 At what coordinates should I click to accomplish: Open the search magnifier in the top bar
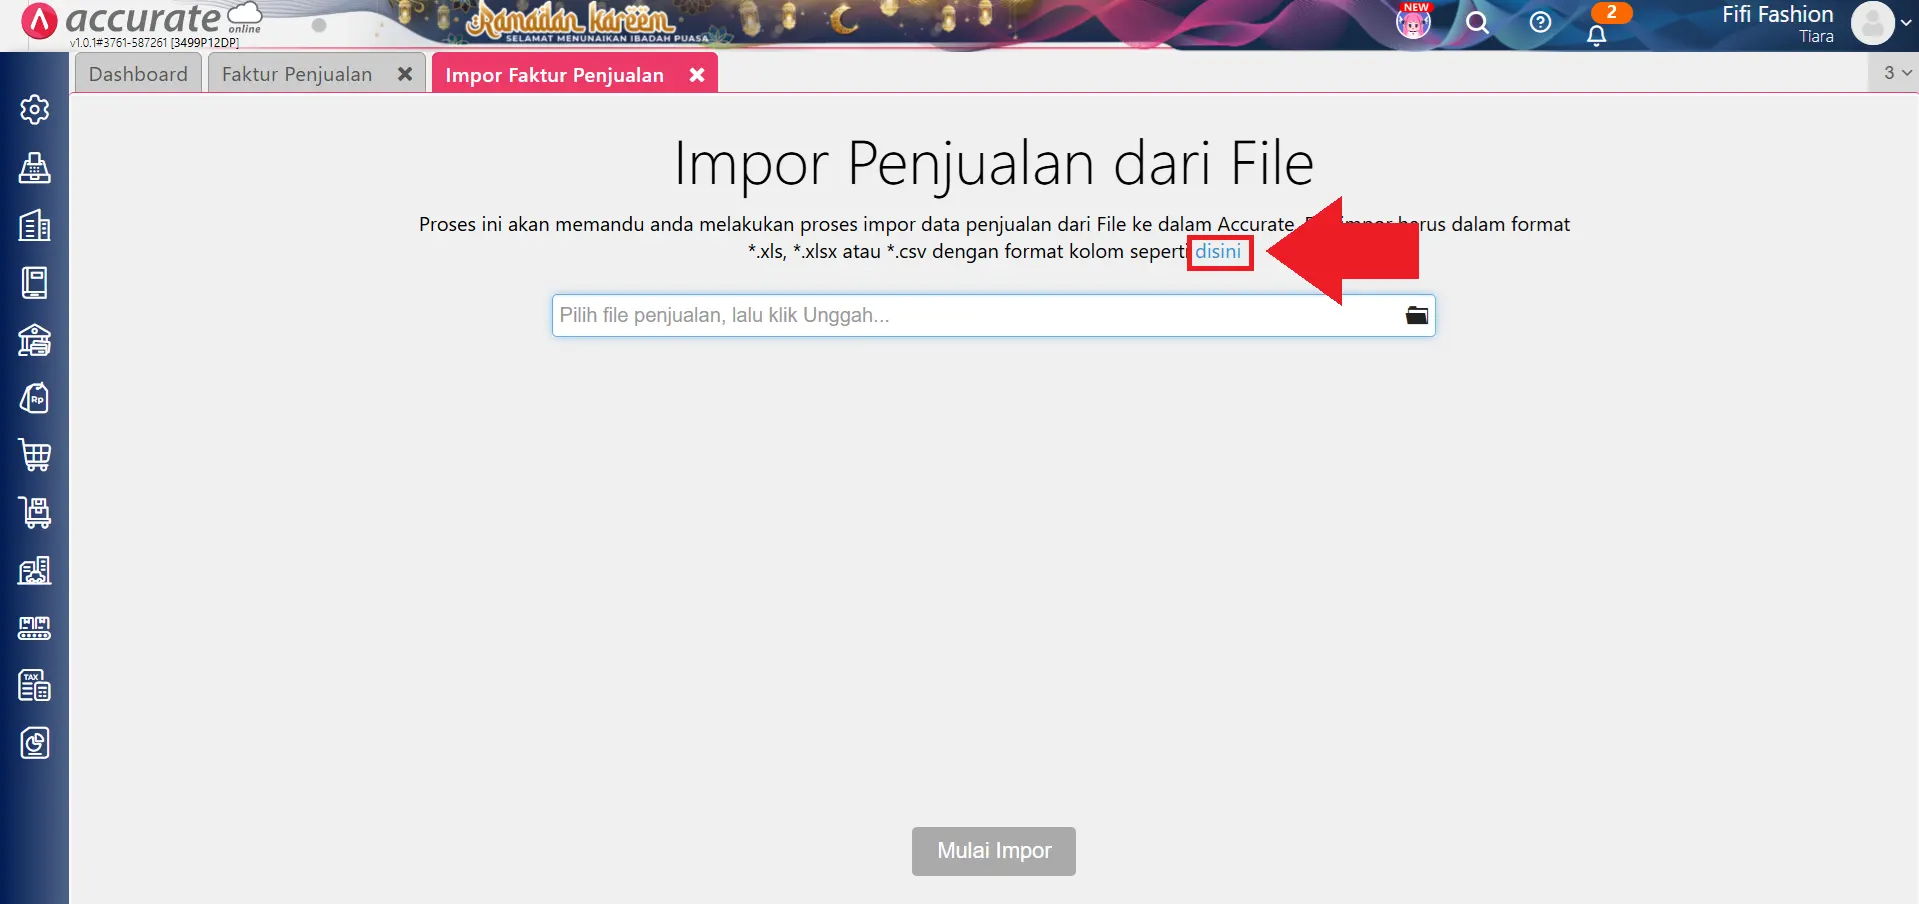click(1478, 22)
